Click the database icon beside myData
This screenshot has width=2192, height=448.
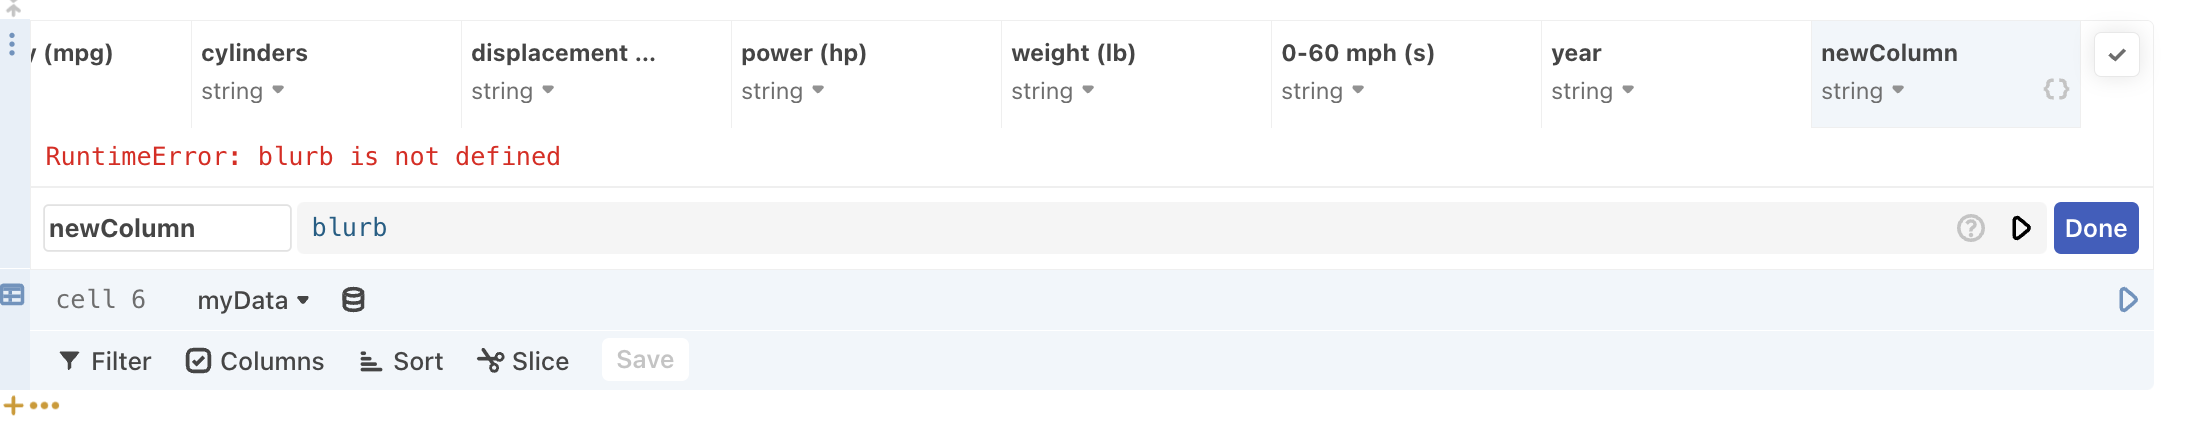(x=353, y=300)
